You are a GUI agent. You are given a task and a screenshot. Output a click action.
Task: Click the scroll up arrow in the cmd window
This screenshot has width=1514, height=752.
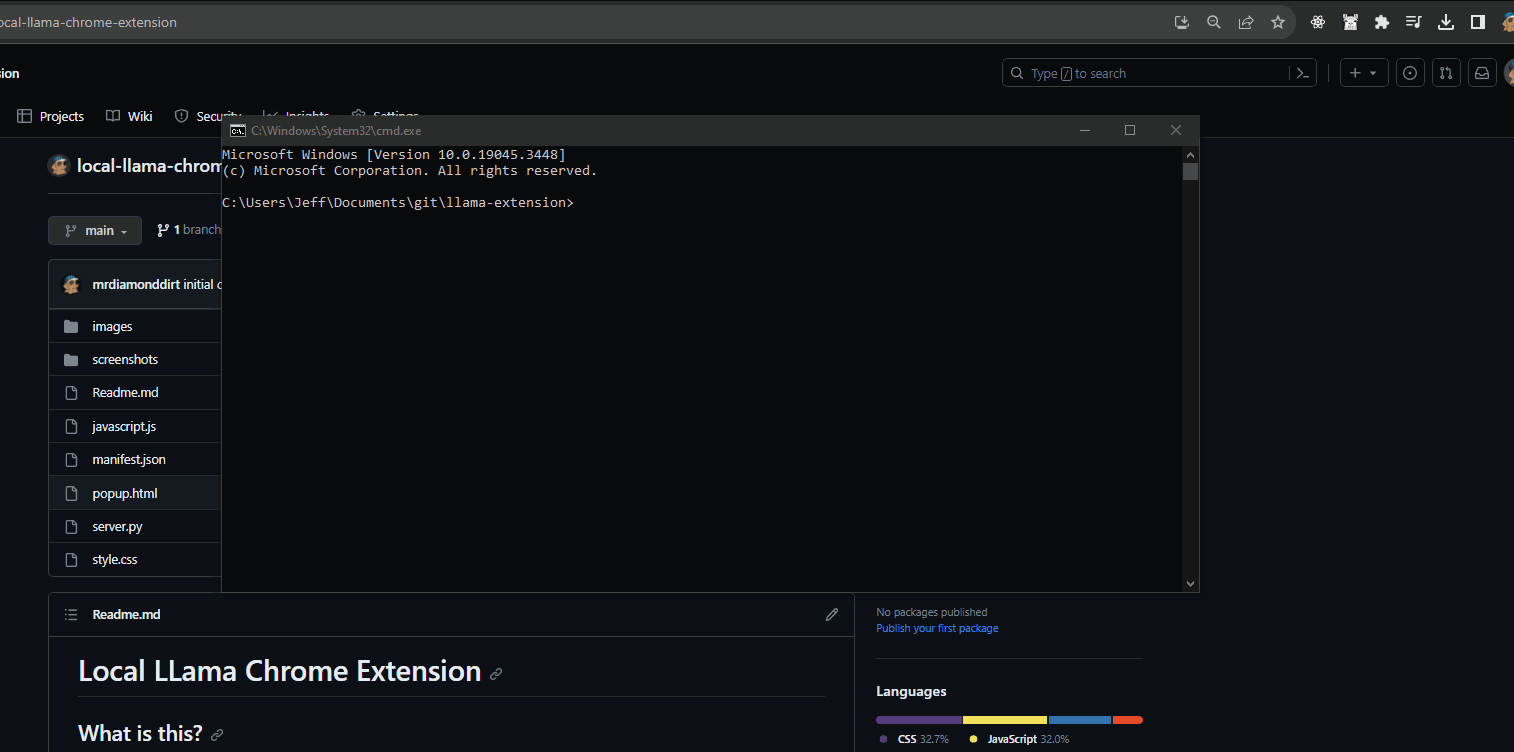click(1190, 155)
